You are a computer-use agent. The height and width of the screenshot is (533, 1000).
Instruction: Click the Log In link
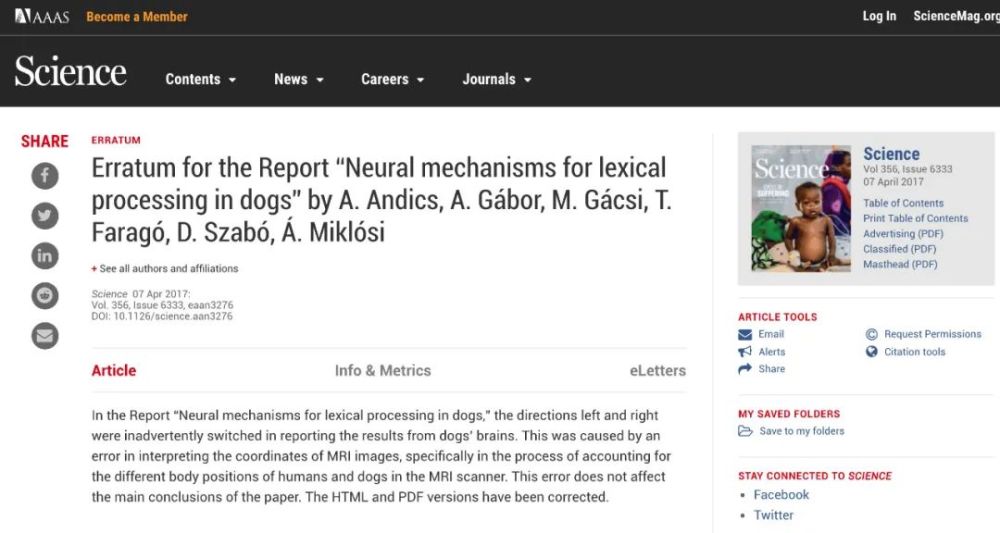pyautogui.click(x=879, y=16)
